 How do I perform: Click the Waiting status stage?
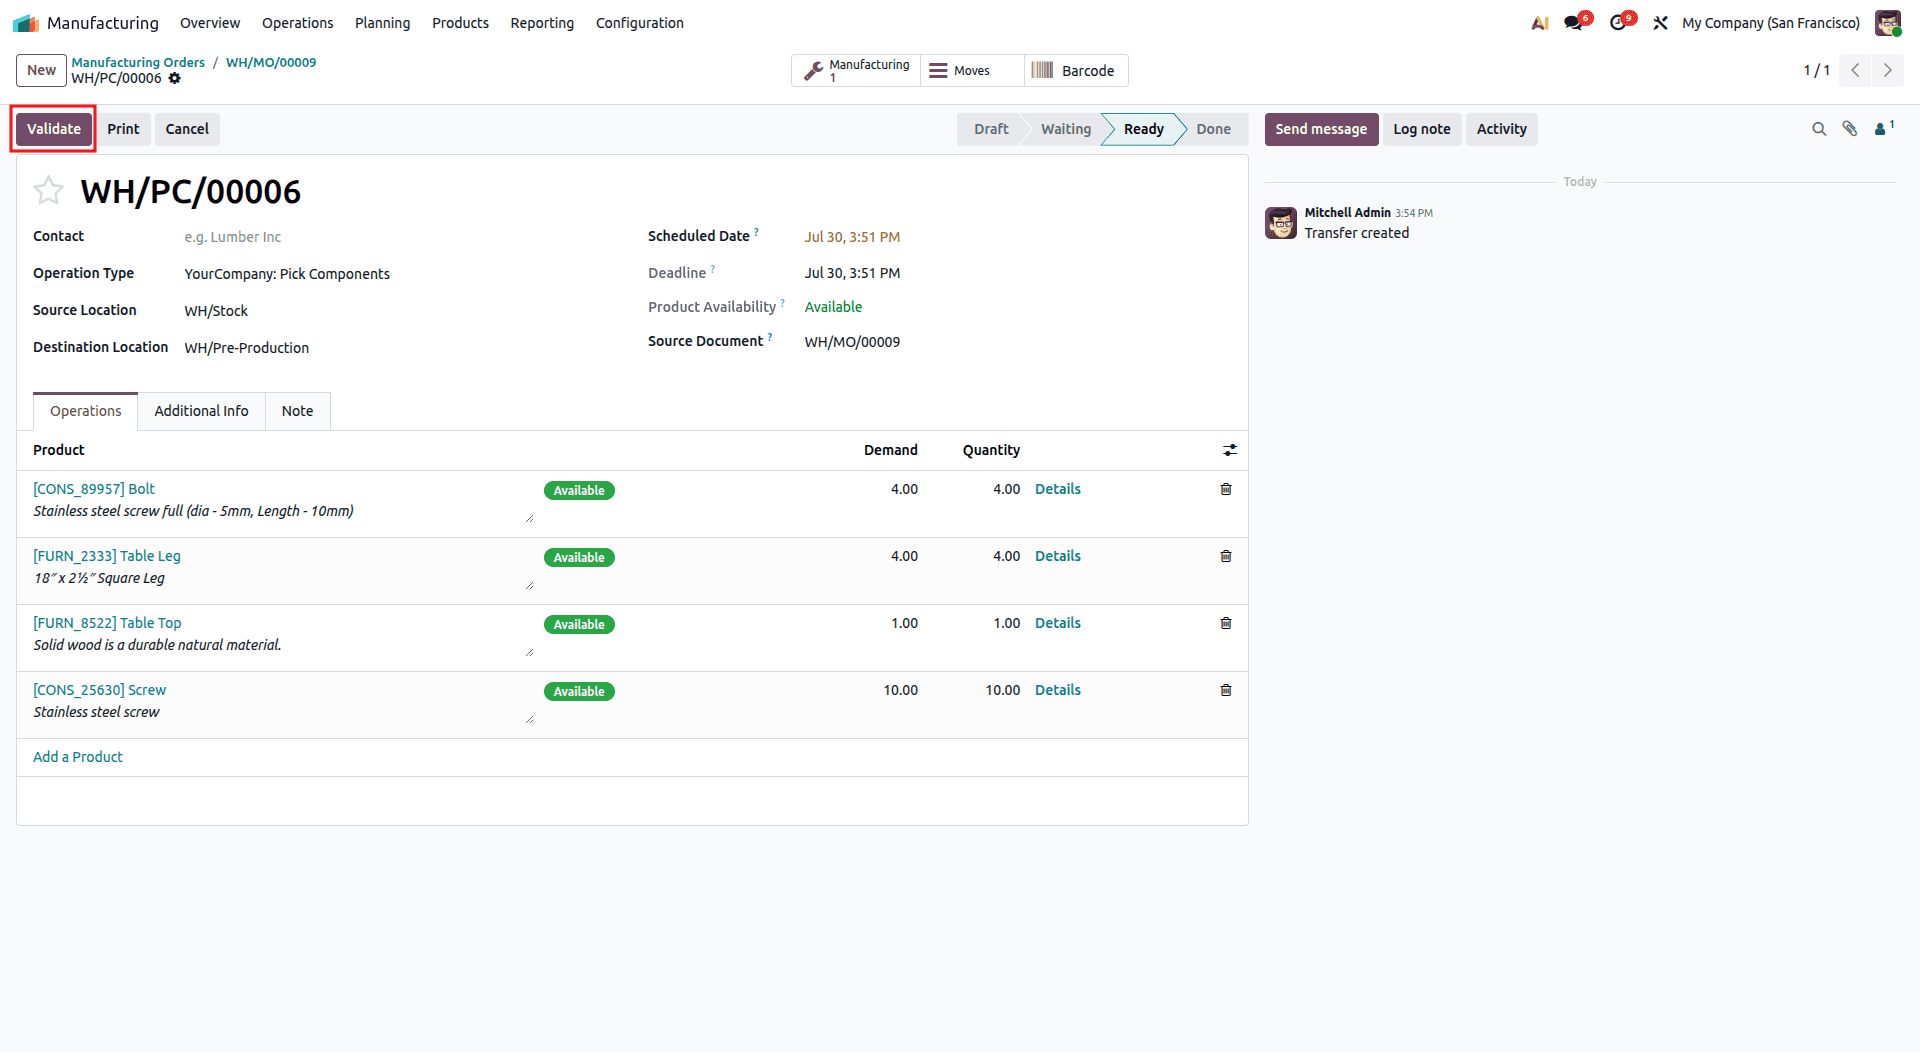[x=1066, y=129]
